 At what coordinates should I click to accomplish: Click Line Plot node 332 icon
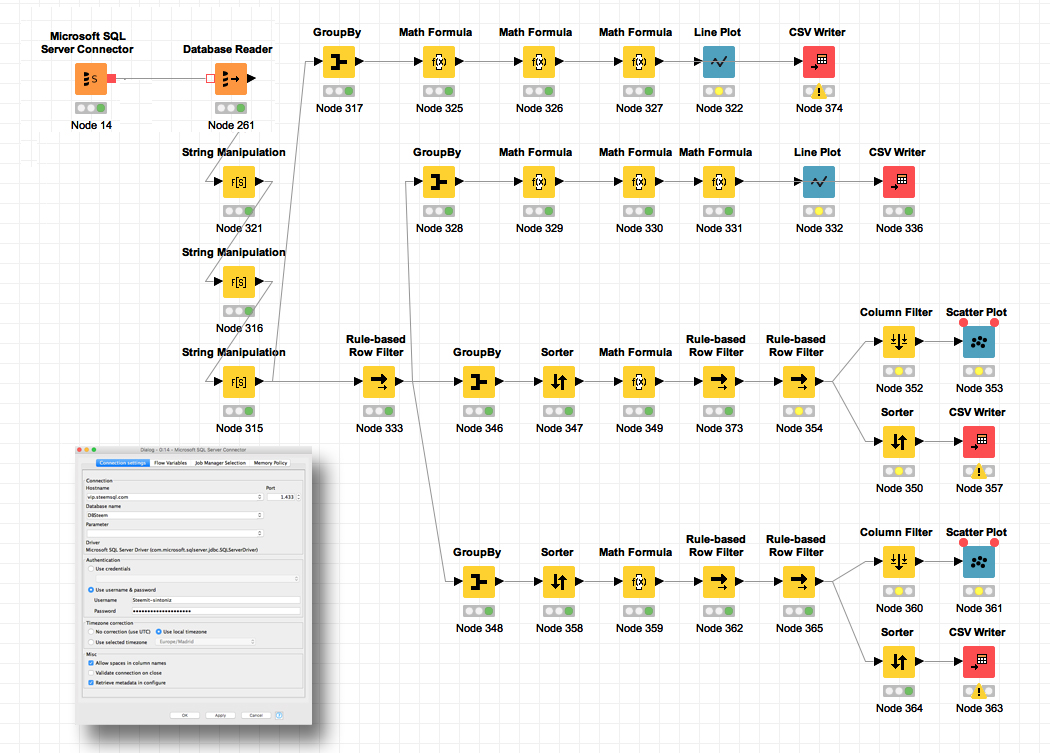pos(818,182)
